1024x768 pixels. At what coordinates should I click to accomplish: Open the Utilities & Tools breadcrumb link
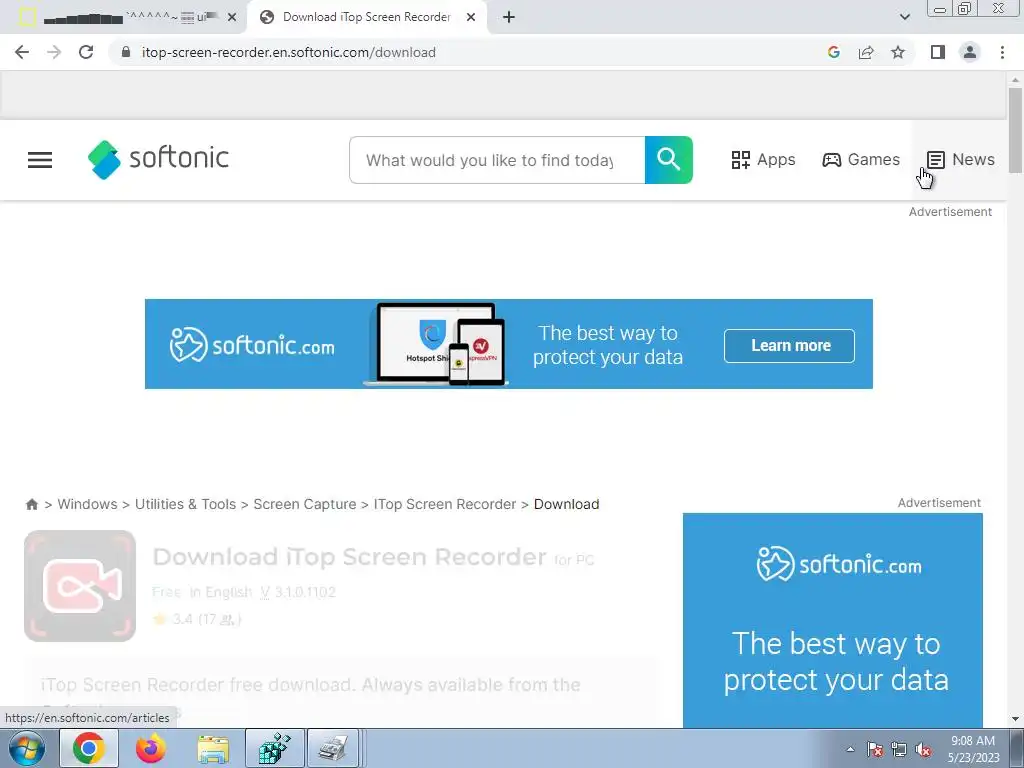coord(185,504)
